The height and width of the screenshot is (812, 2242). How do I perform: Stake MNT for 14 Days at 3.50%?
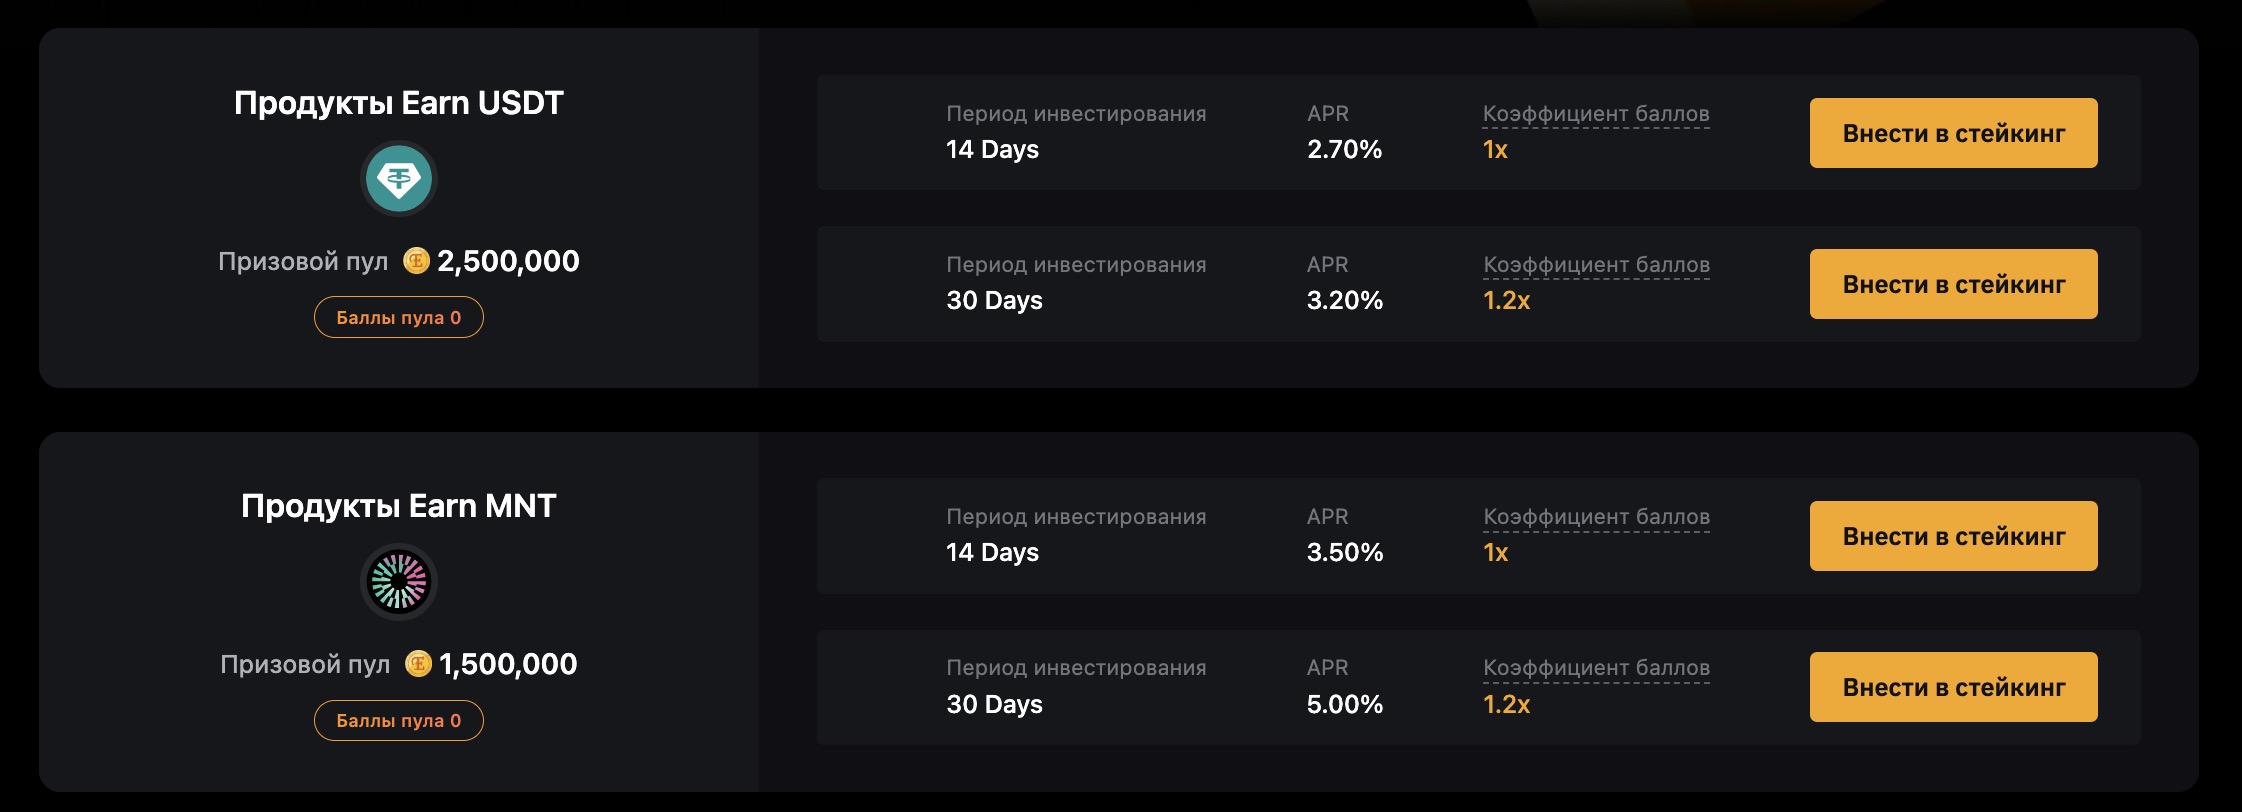pyautogui.click(x=1953, y=536)
